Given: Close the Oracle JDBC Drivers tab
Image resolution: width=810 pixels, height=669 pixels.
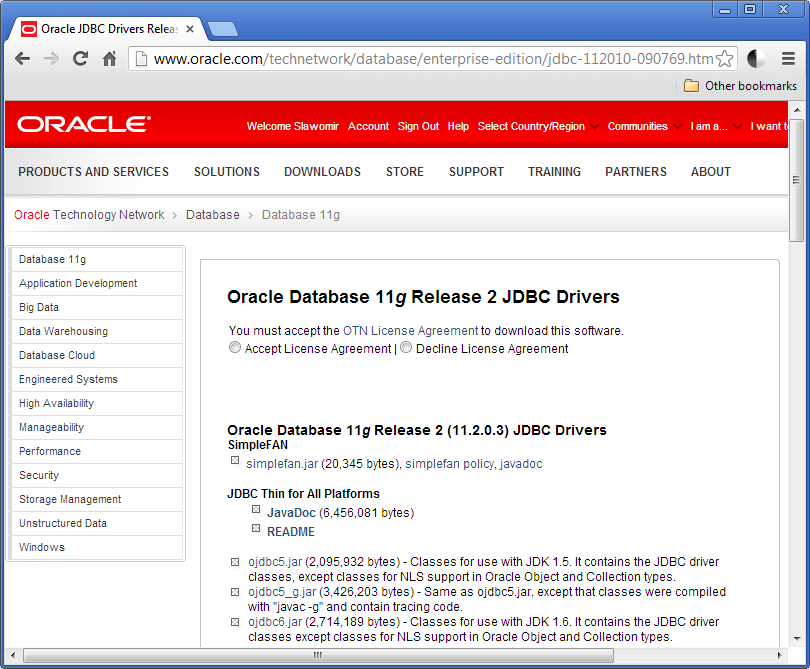Looking at the screenshot, I should click(190, 29).
